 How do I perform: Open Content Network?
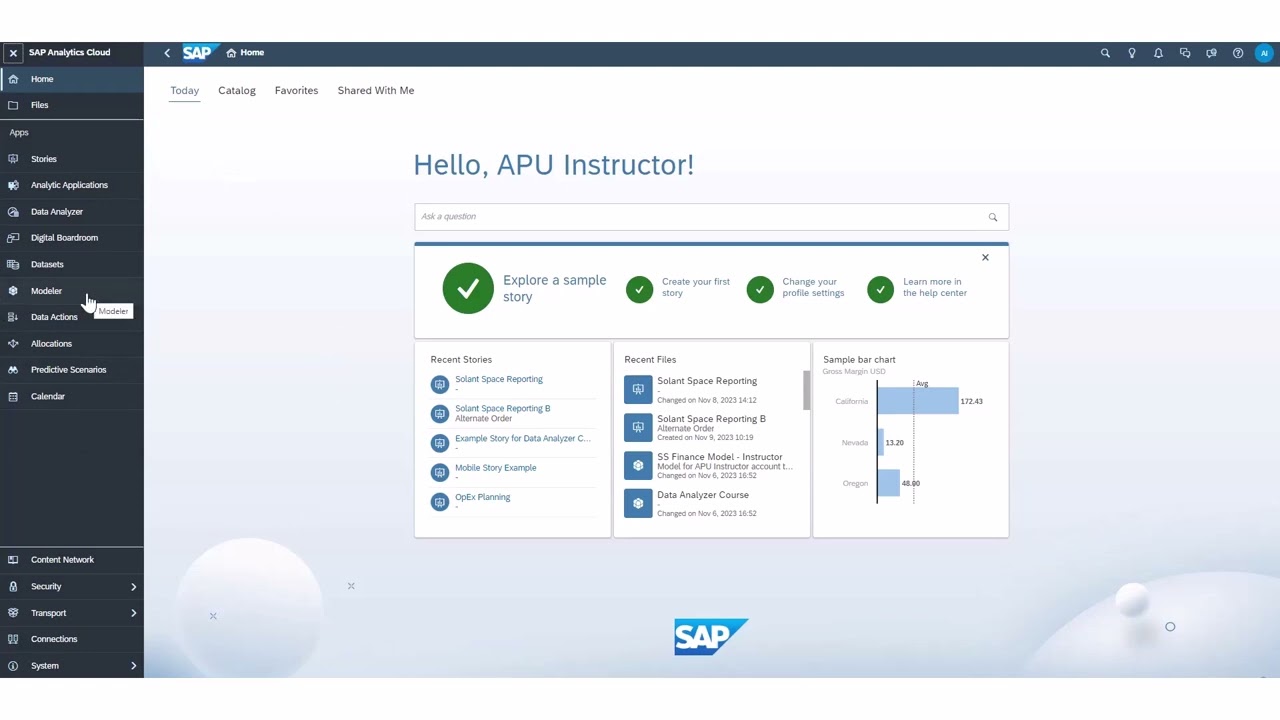[72, 560]
